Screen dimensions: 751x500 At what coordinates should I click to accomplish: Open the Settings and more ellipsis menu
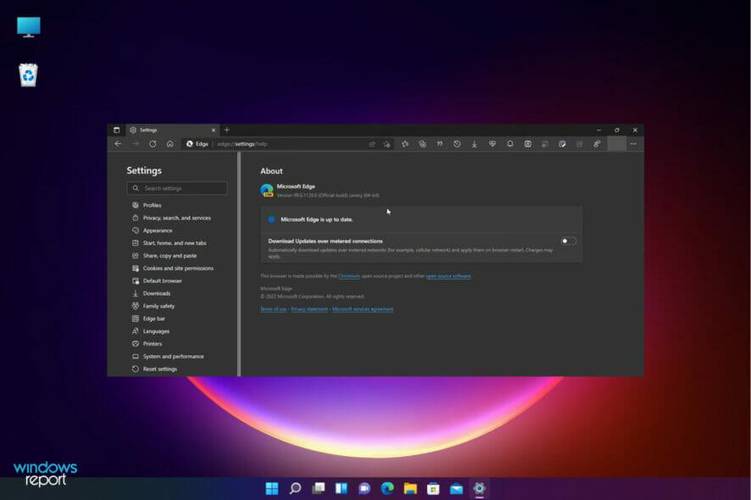634,144
